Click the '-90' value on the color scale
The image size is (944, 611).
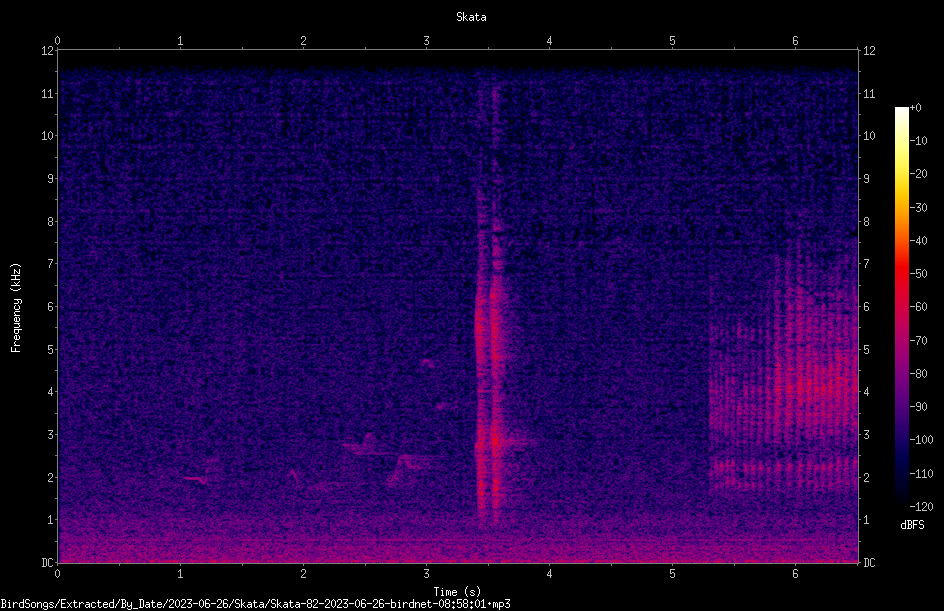click(x=919, y=407)
